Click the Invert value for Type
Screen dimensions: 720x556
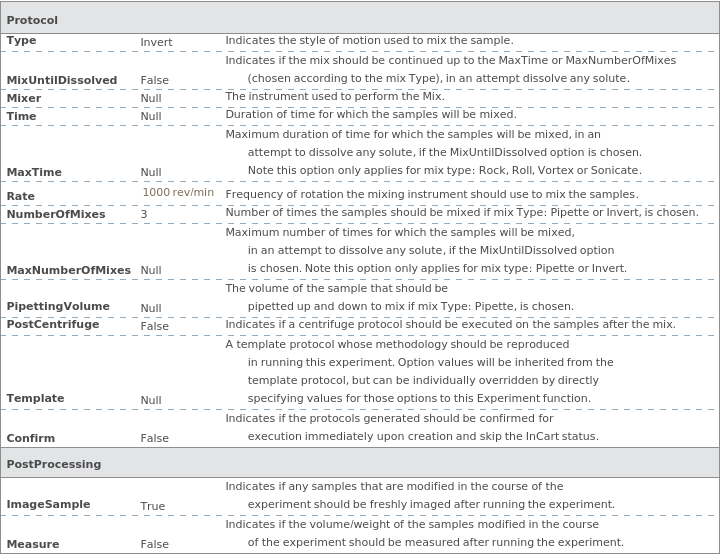coord(156,42)
